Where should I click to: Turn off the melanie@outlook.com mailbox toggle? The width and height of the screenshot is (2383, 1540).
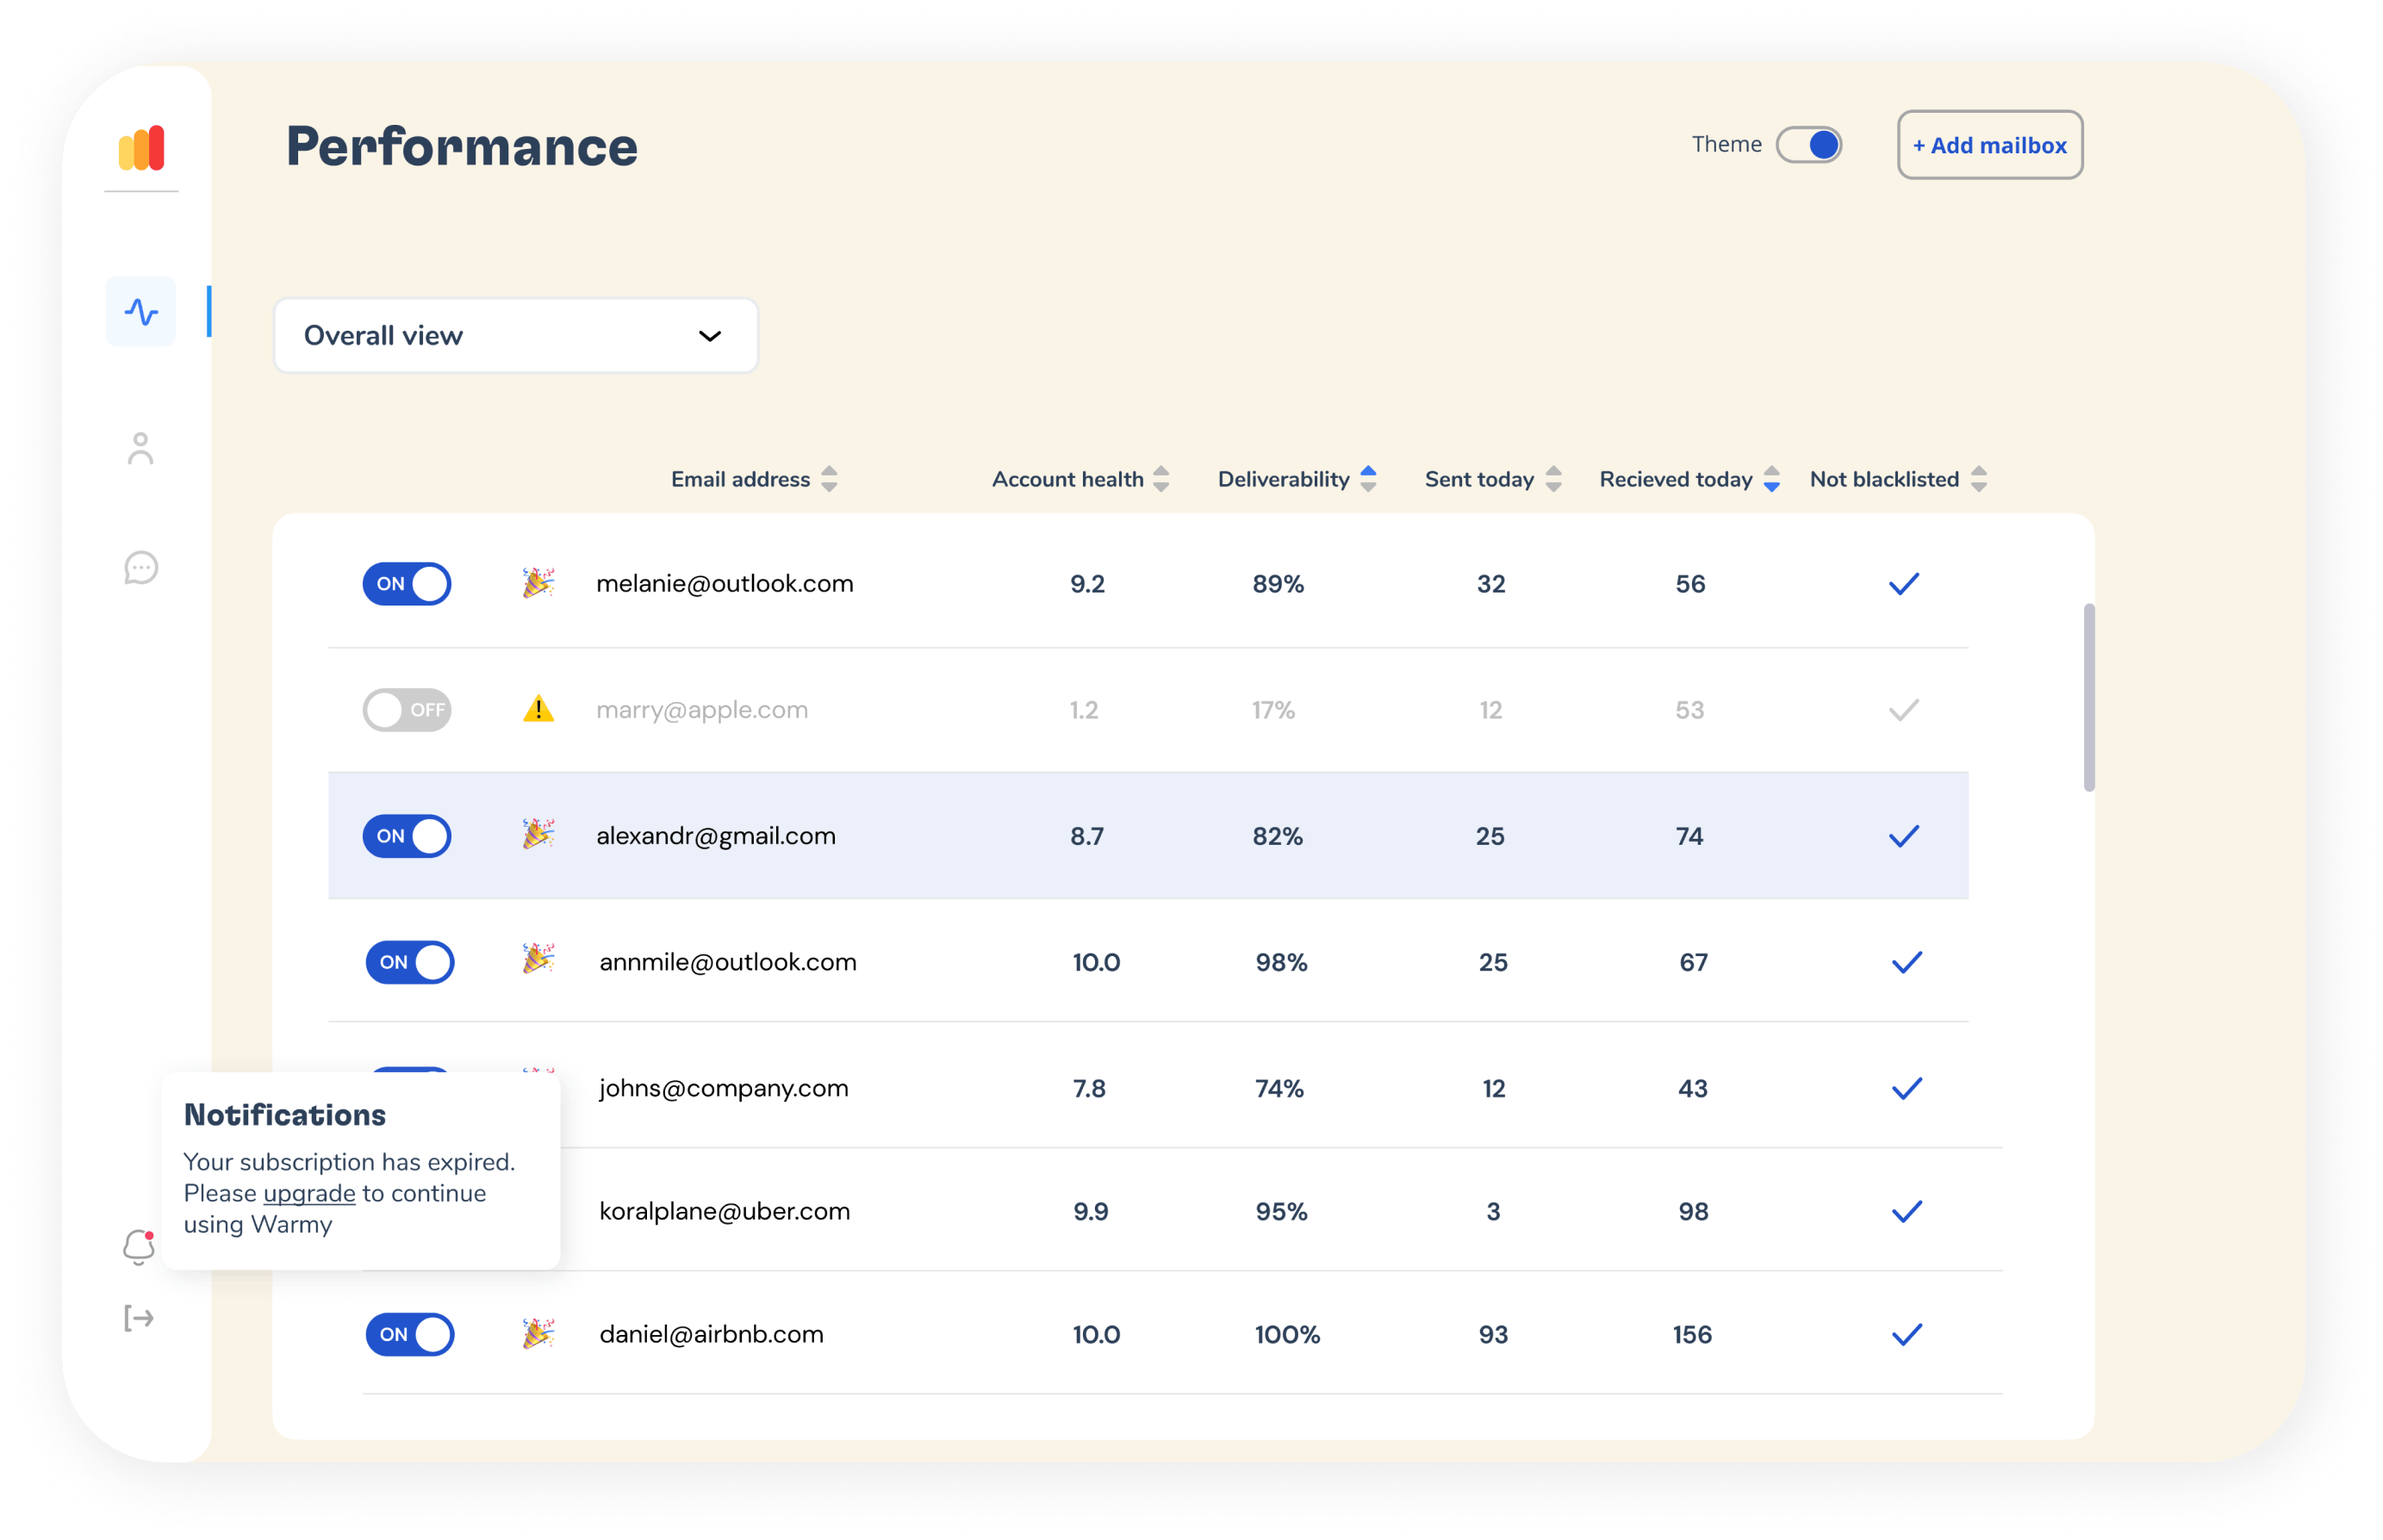(x=407, y=584)
